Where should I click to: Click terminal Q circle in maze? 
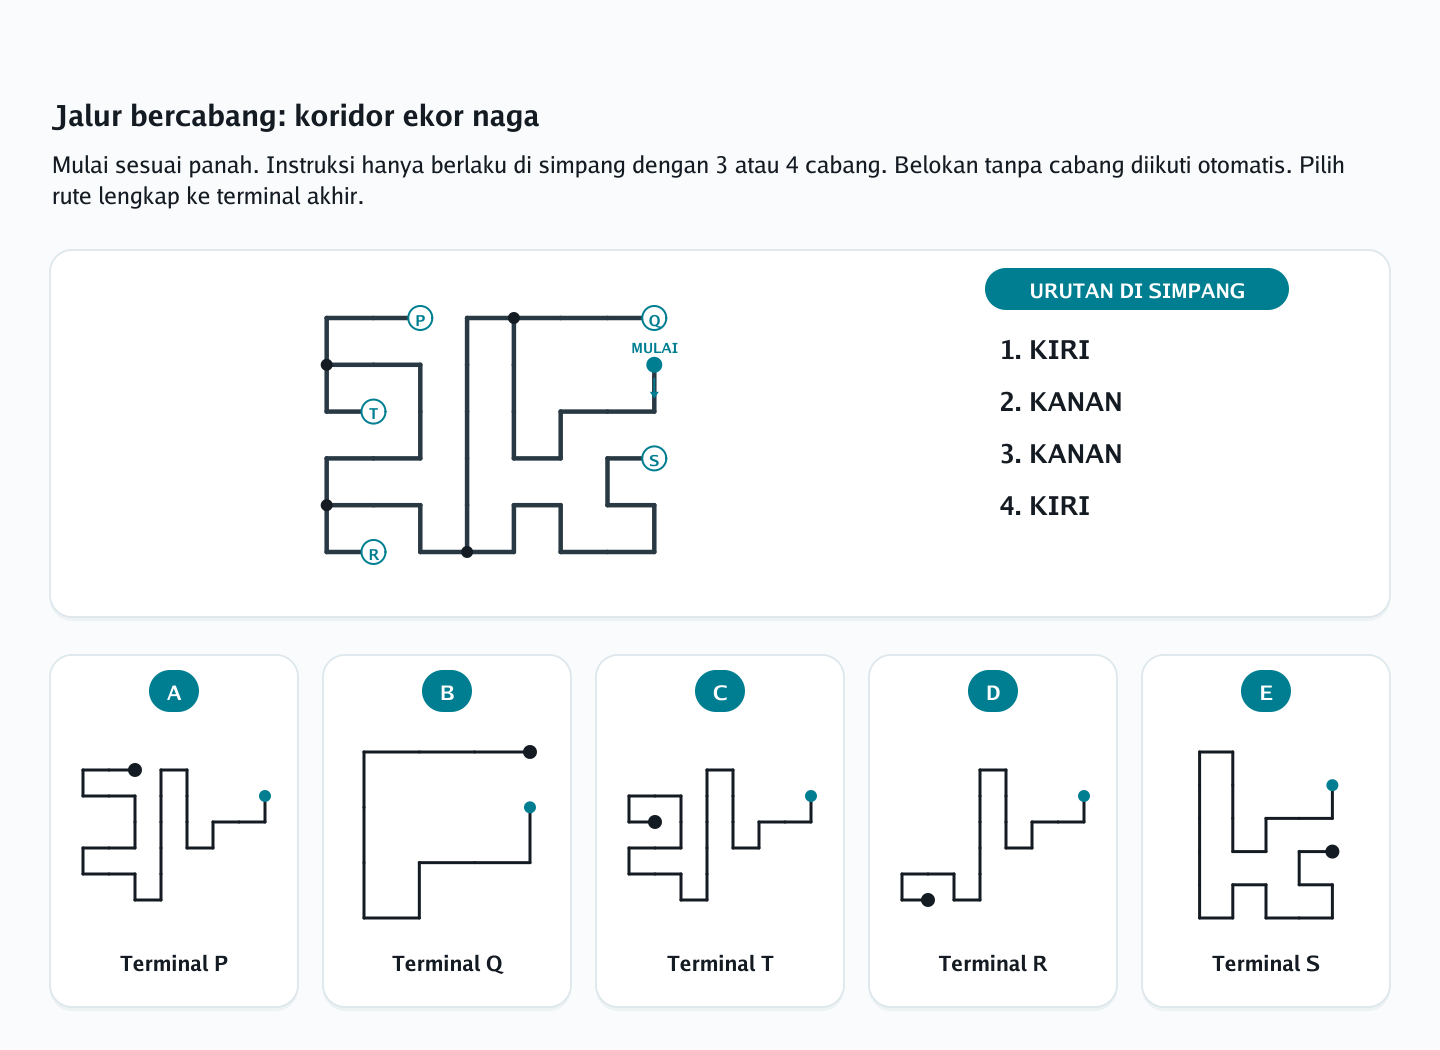654,319
